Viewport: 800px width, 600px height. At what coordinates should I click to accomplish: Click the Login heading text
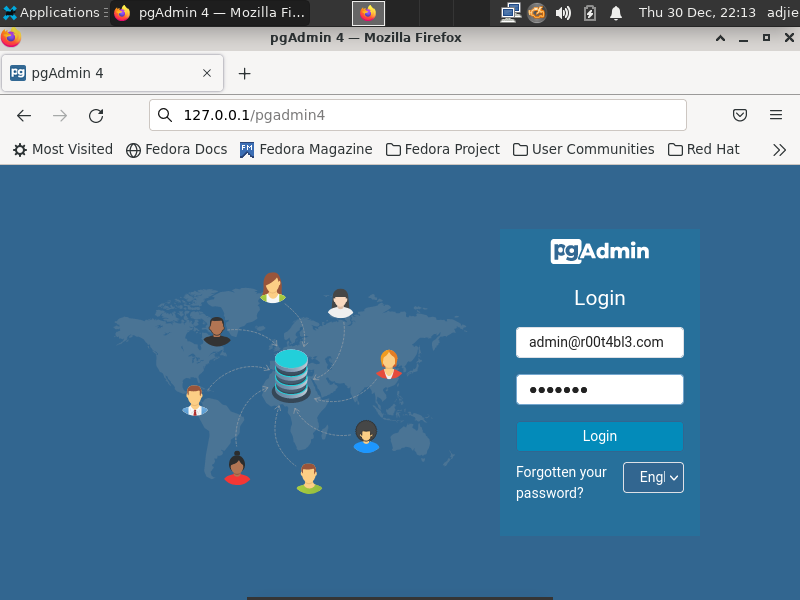pyautogui.click(x=600, y=298)
